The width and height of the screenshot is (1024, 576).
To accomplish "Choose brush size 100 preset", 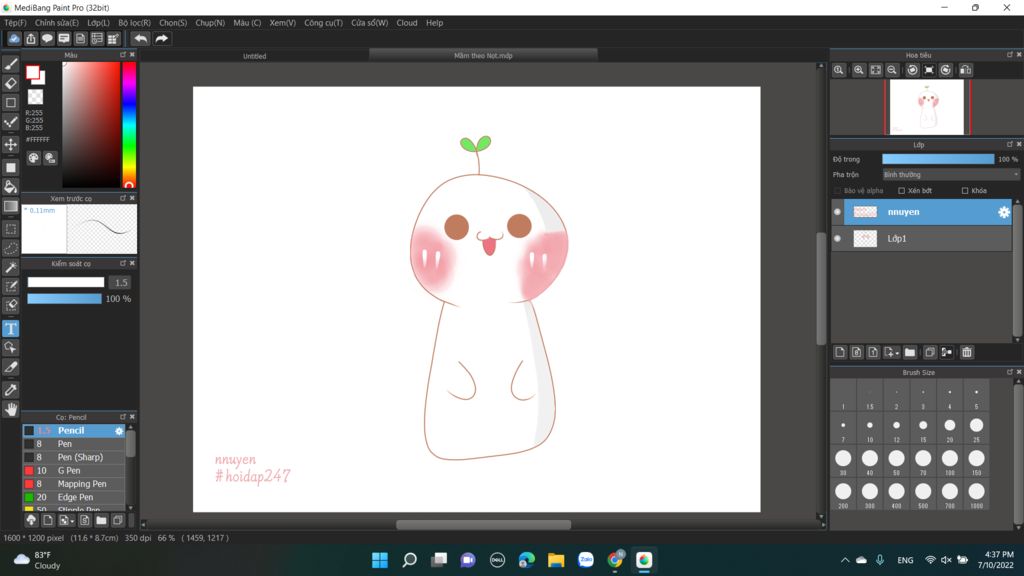I will coord(950,462).
